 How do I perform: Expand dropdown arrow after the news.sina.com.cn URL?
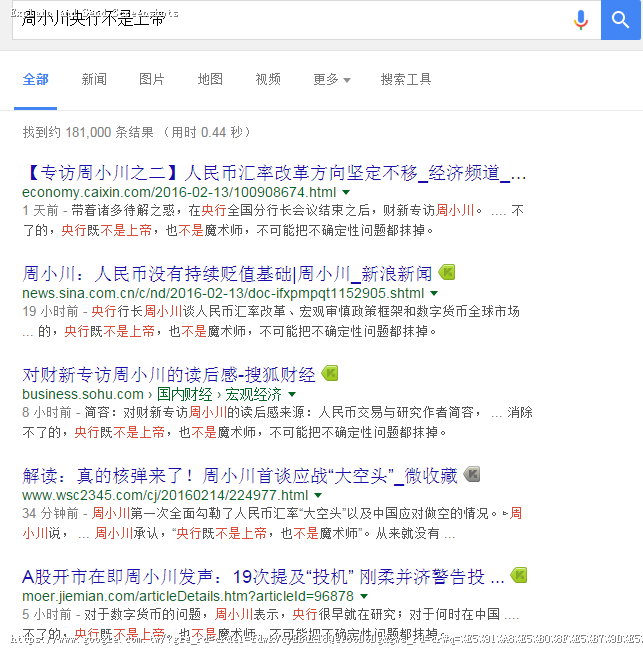[x=434, y=293]
